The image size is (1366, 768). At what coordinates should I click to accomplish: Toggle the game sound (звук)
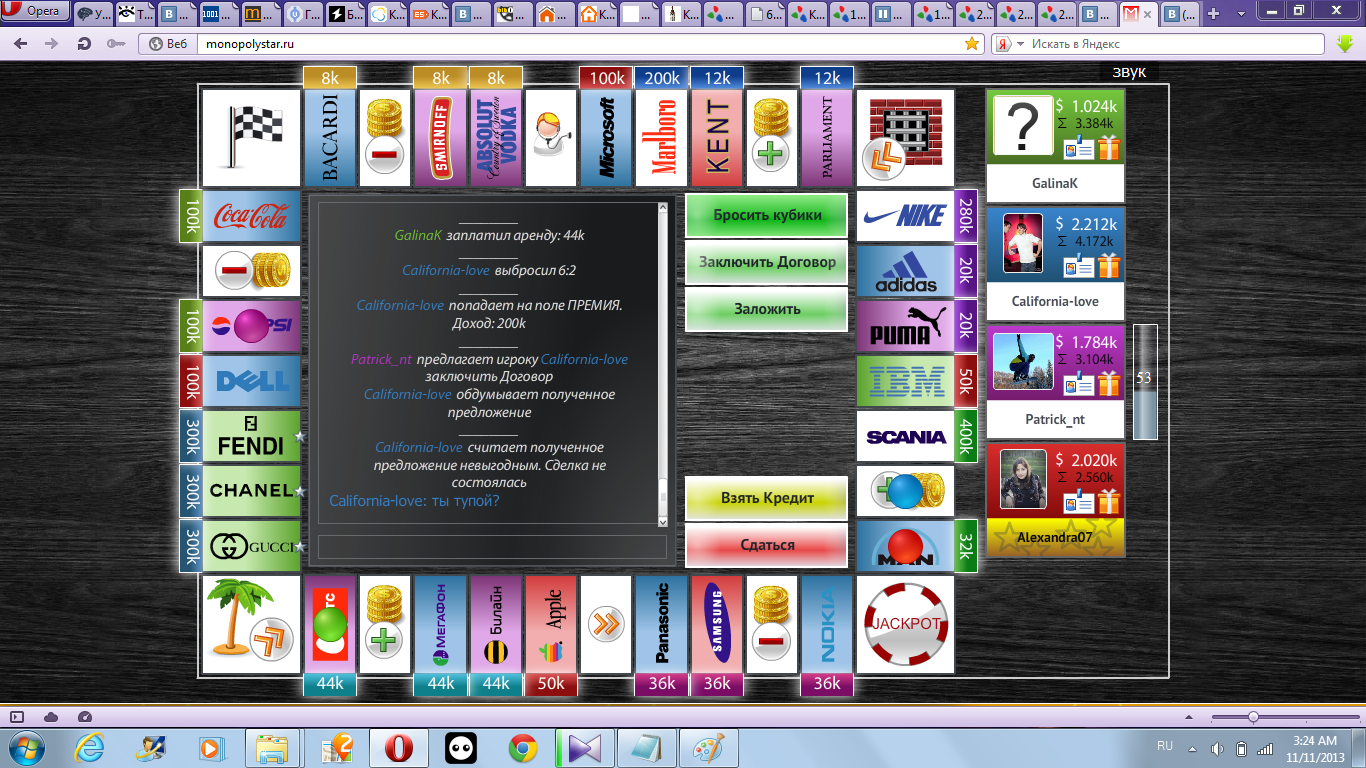tap(1128, 72)
